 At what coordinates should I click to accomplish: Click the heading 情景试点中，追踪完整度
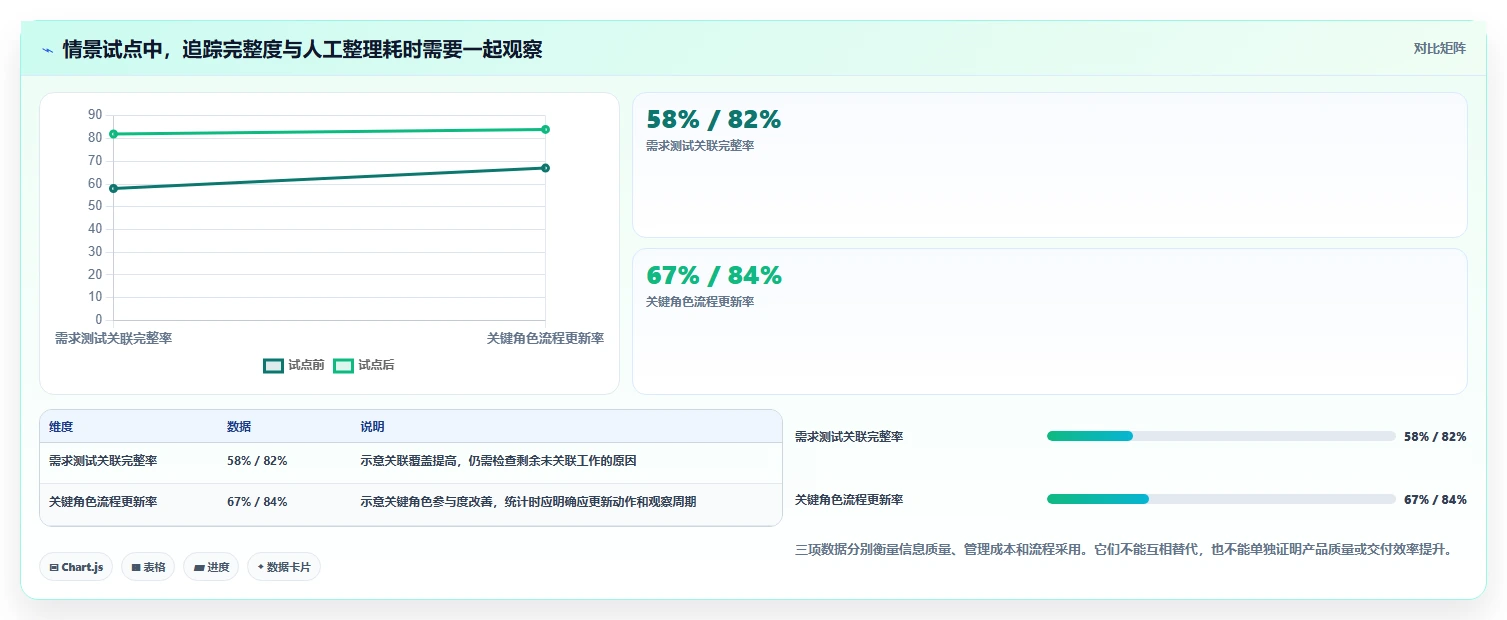pyautogui.click(x=302, y=50)
